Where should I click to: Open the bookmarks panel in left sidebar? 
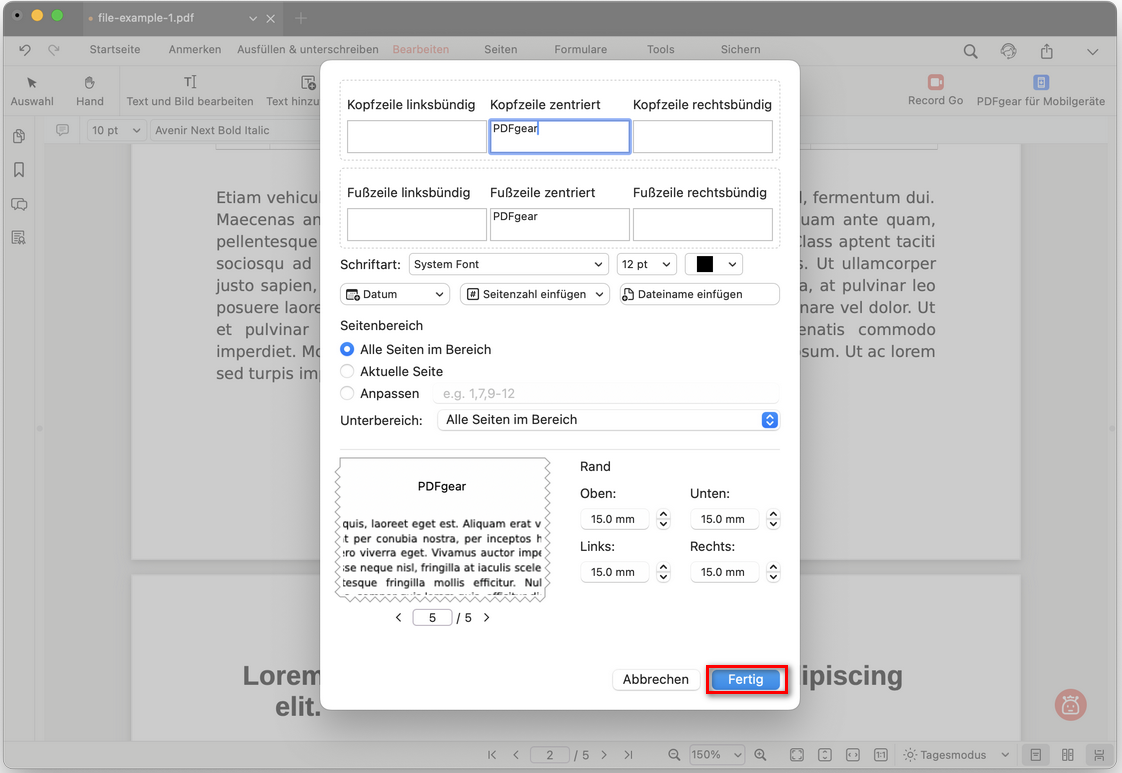click(18, 170)
